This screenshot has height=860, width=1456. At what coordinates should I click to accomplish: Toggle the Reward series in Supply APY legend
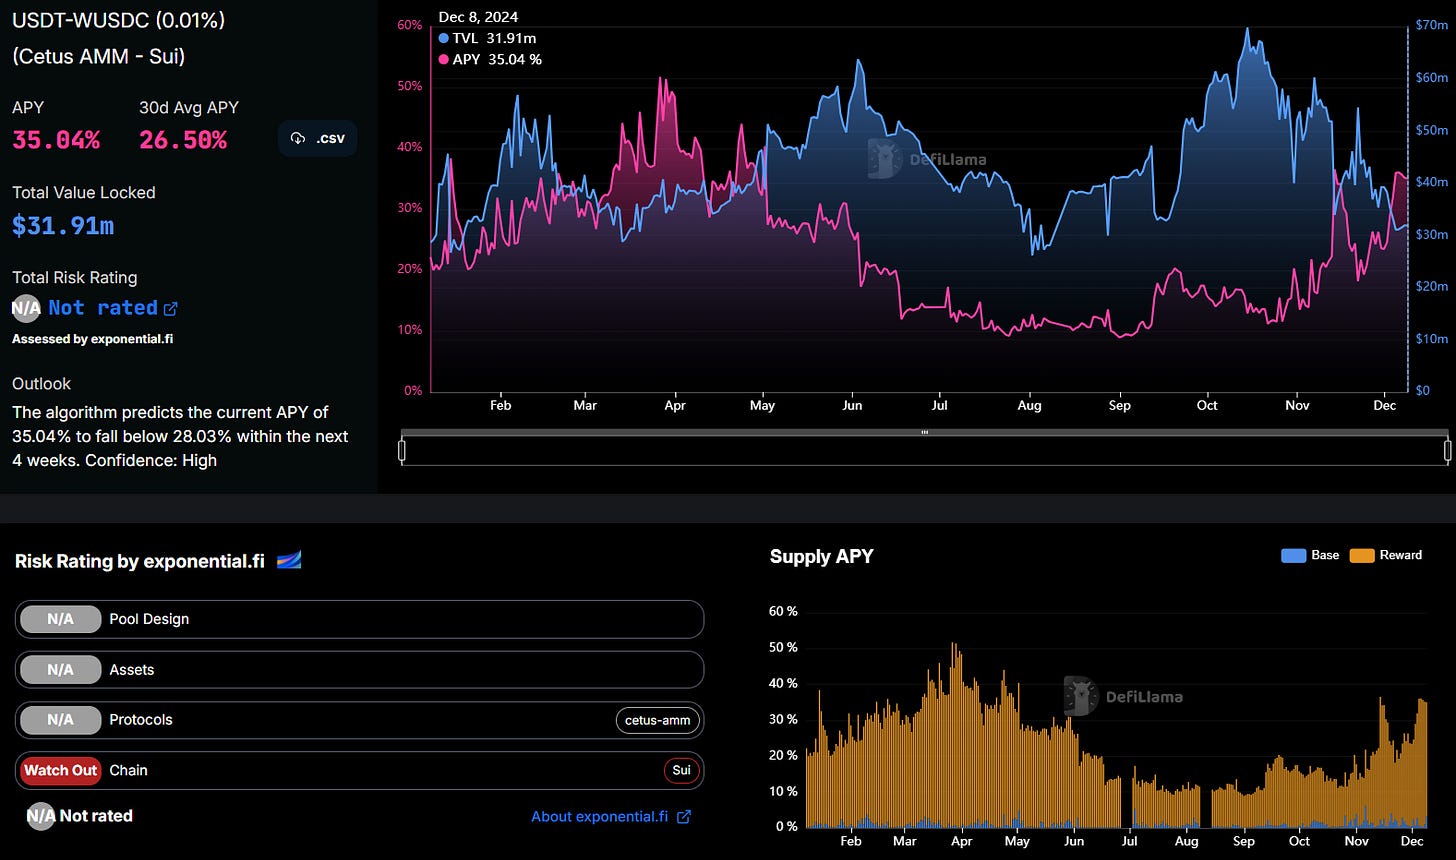pyautogui.click(x=1385, y=555)
